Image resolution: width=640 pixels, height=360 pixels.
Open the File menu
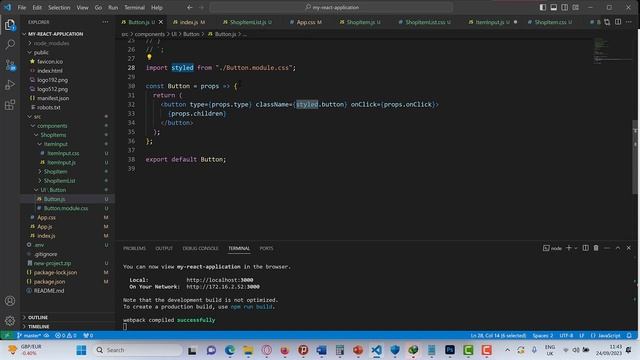[22, 7]
